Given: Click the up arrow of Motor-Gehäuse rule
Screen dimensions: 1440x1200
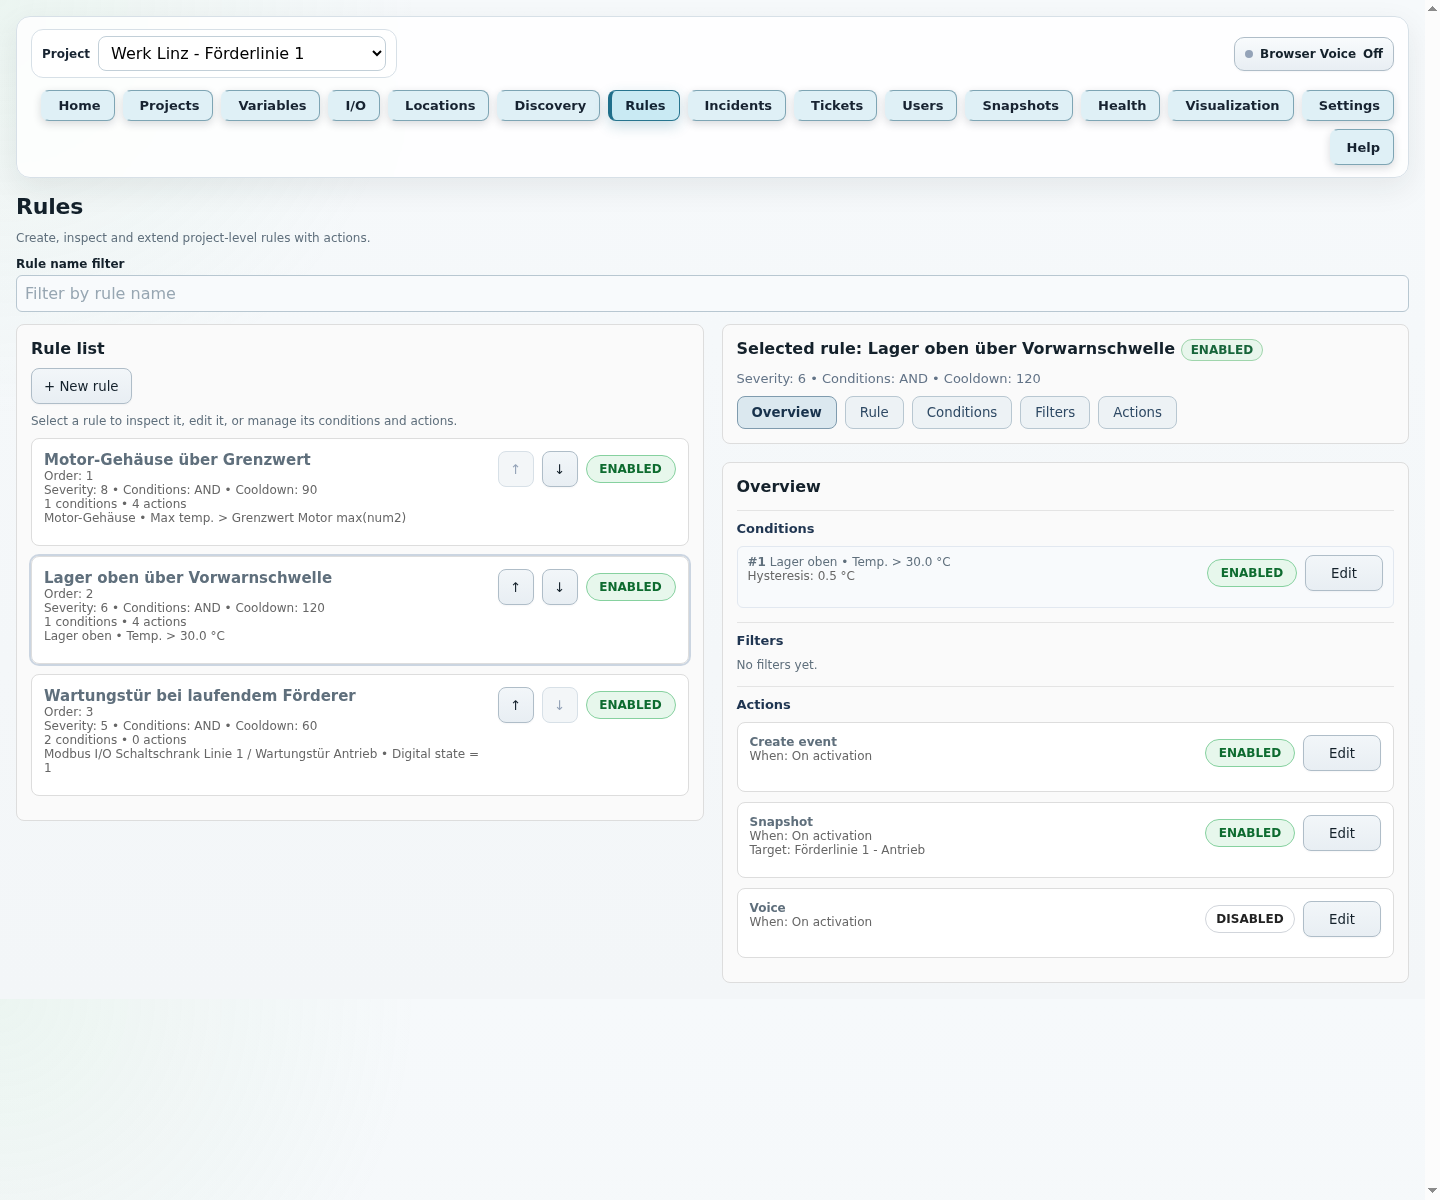Looking at the screenshot, I should click(x=516, y=469).
